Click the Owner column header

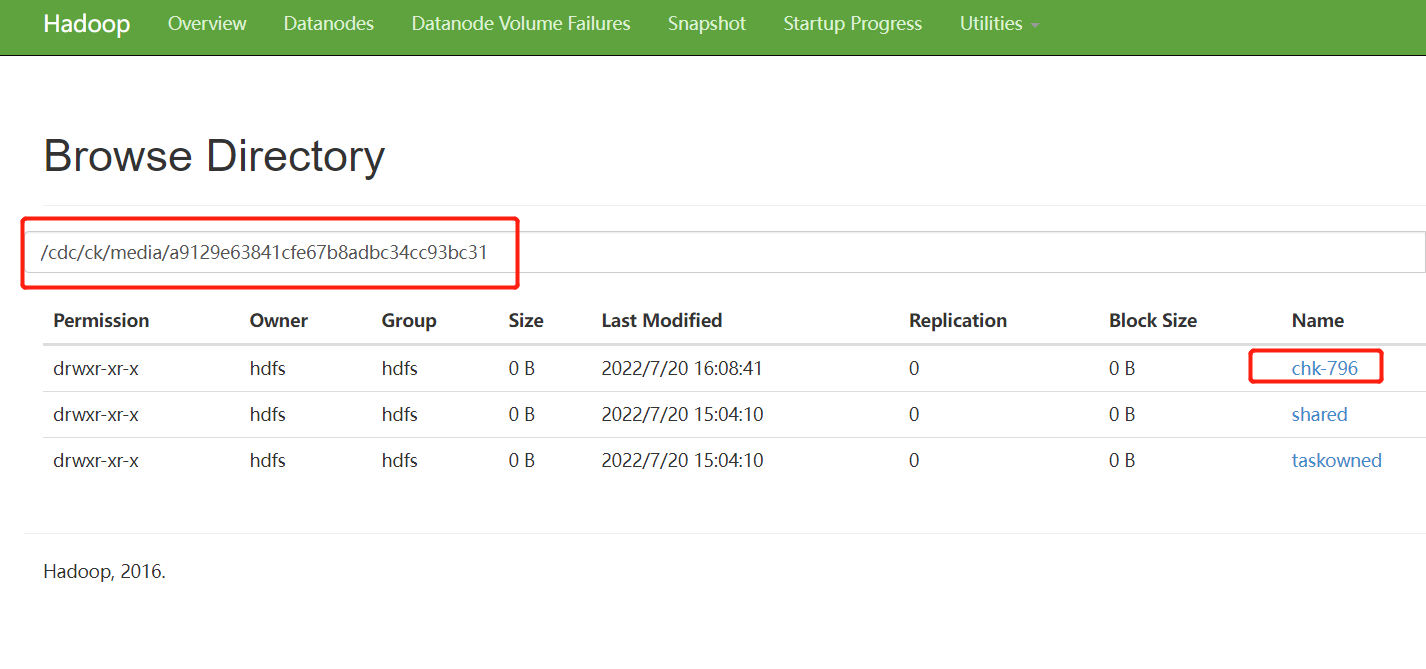(279, 320)
